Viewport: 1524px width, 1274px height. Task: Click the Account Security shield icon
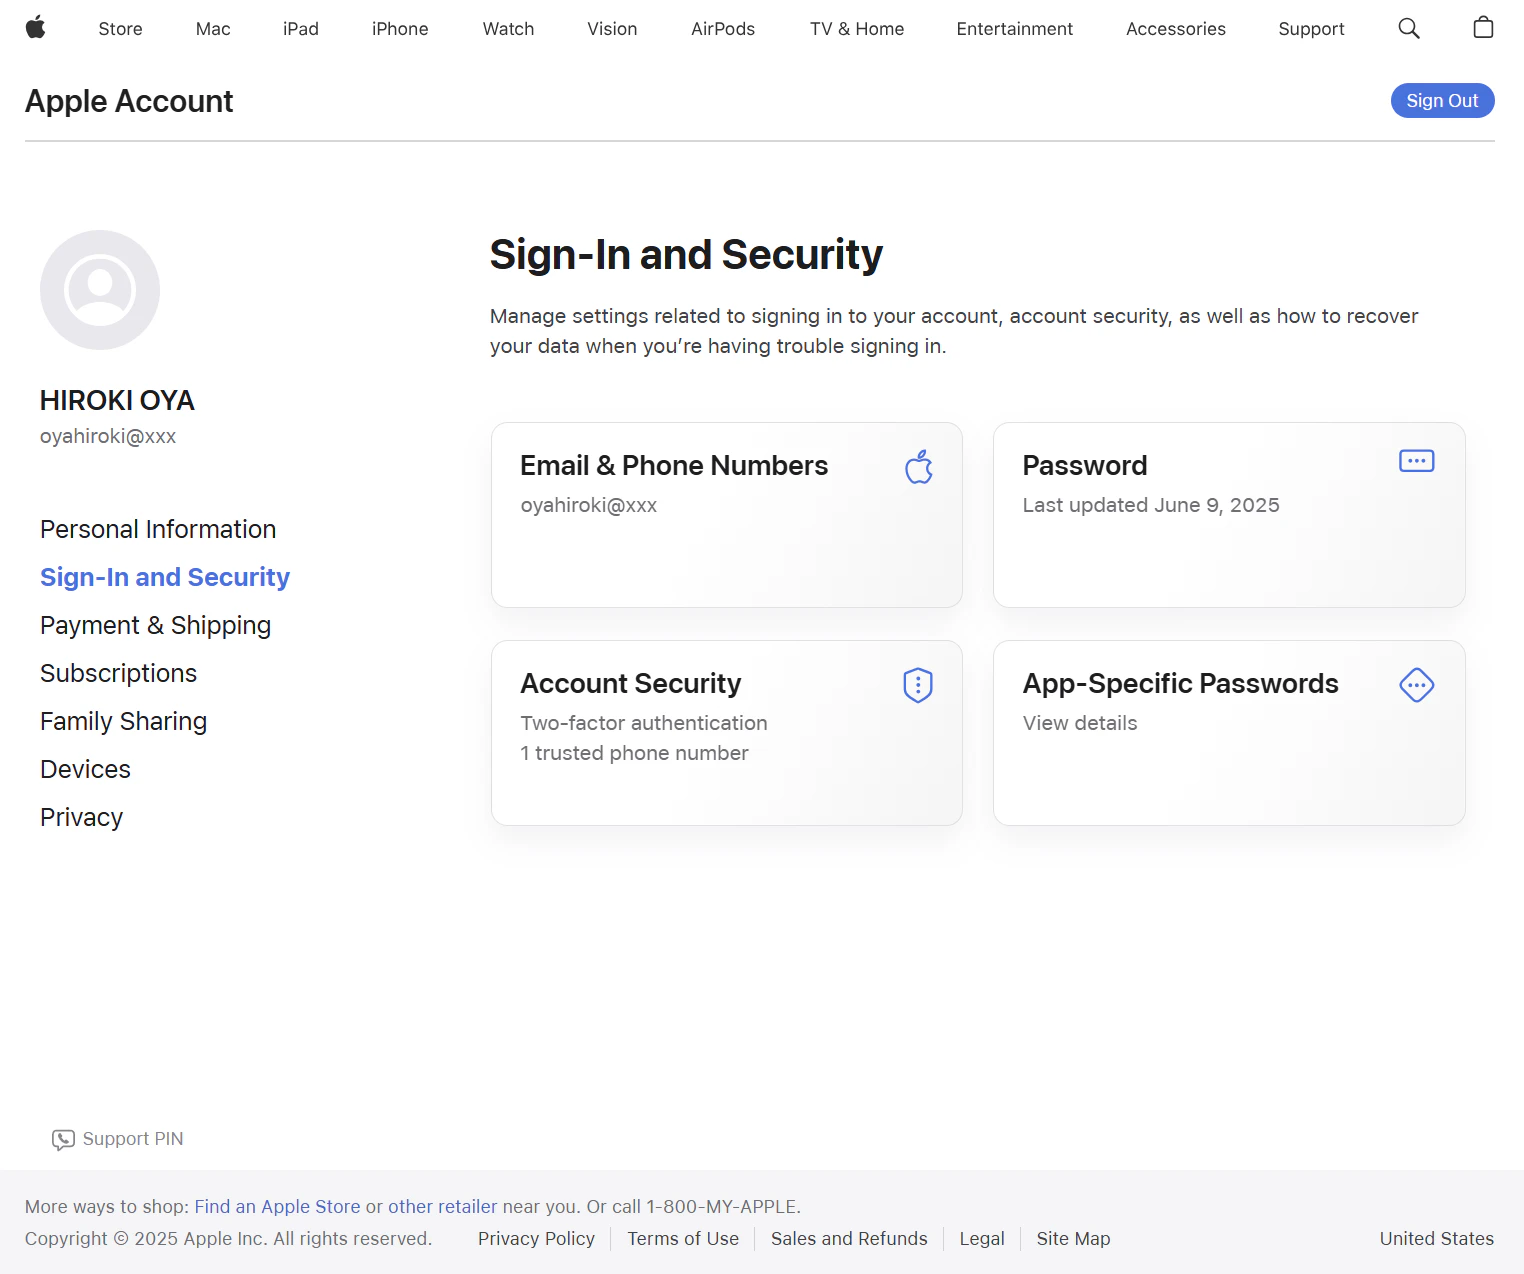[x=918, y=685]
